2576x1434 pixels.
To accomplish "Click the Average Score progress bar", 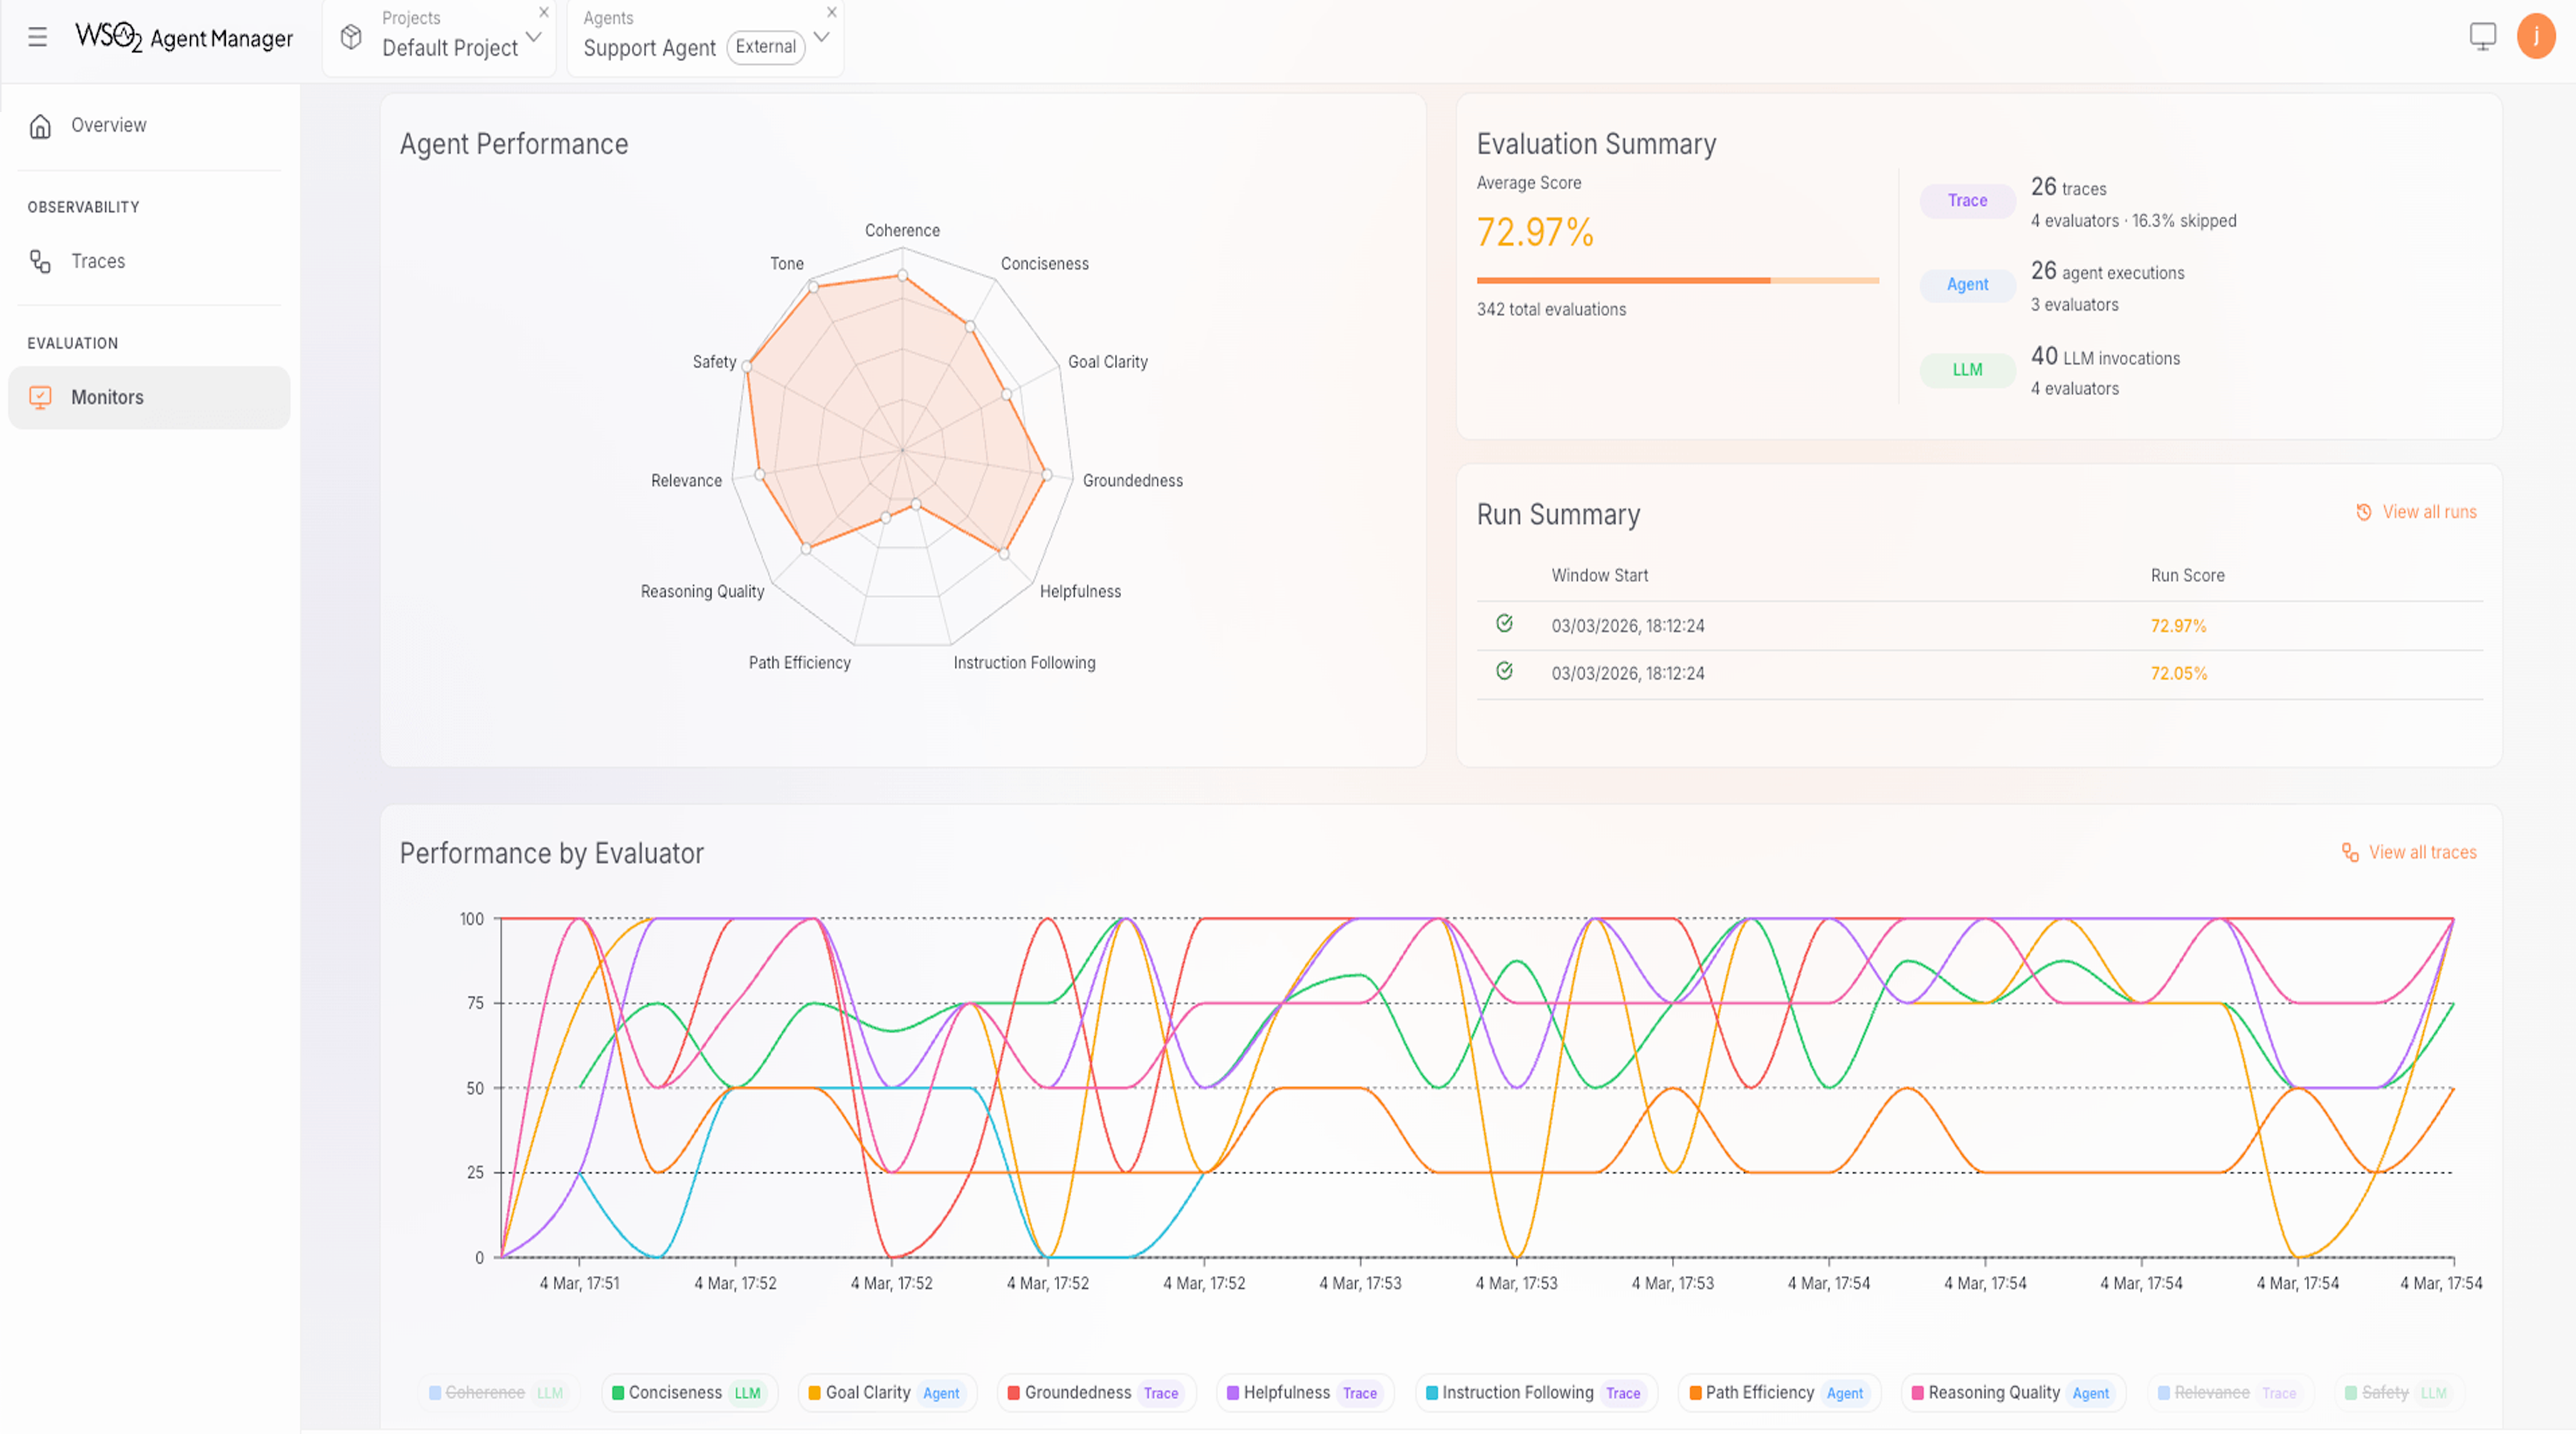I will coord(1678,281).
